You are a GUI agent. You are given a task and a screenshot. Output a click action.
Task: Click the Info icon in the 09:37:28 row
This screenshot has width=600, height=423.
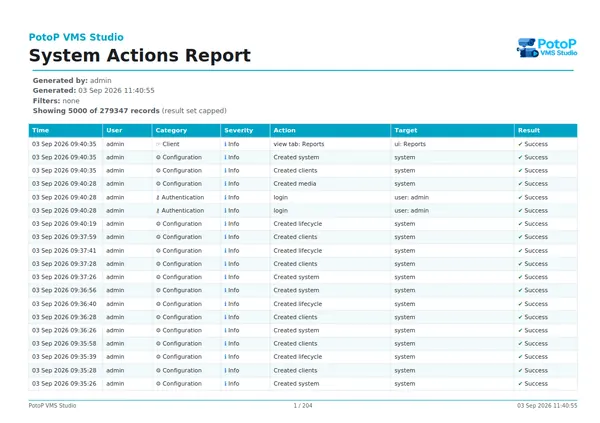(x=225, y=264)
